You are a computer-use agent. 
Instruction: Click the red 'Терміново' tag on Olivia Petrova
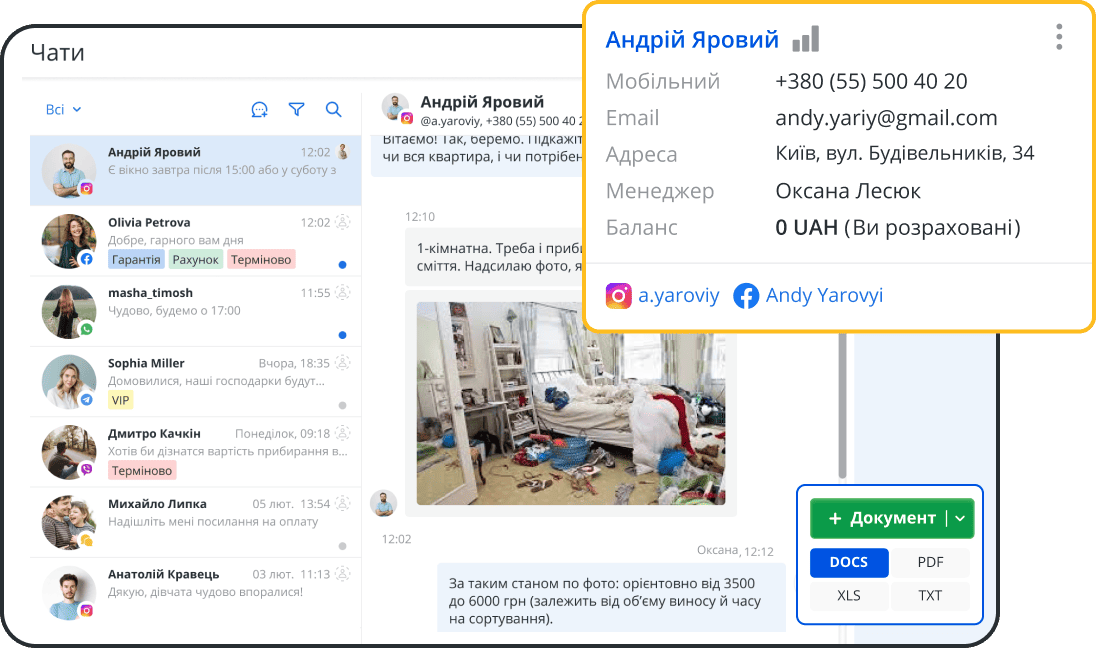coord(260,260)
